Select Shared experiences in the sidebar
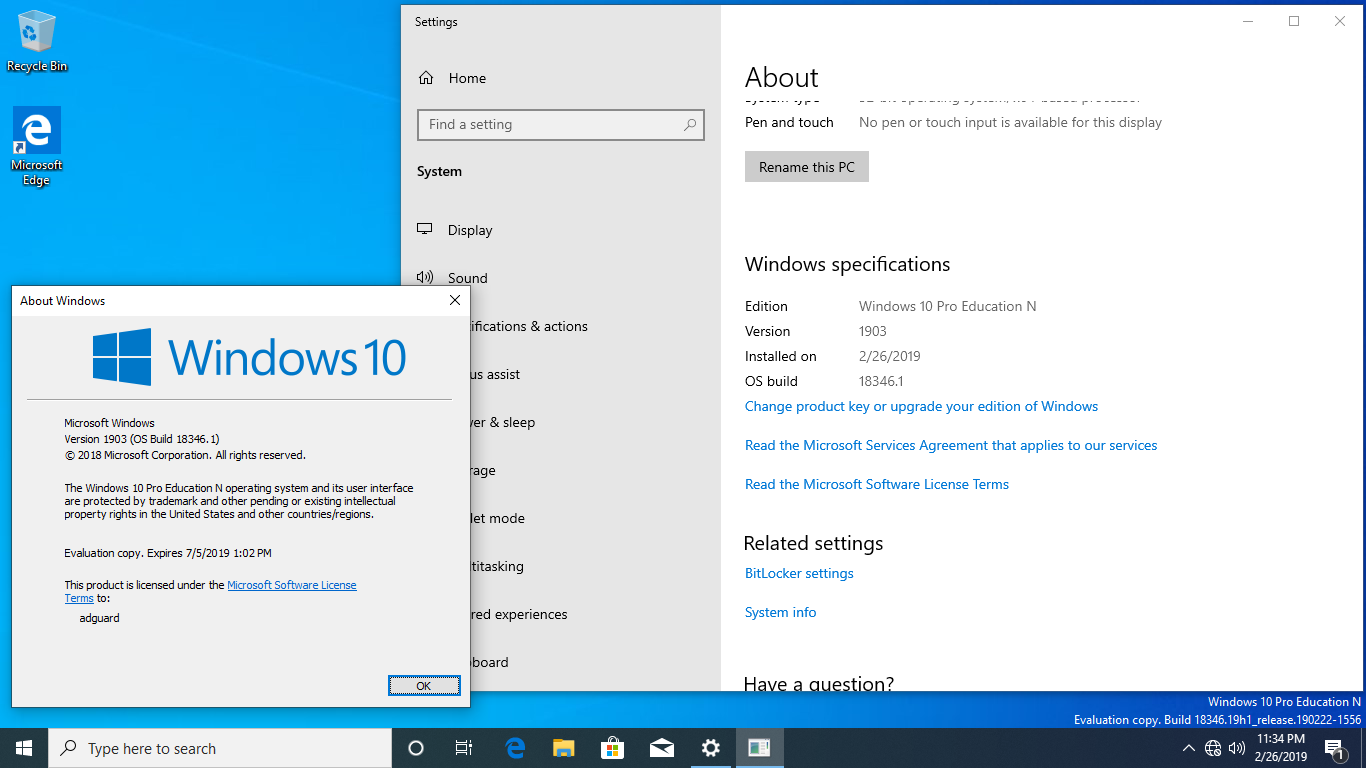This screenshot has height=768, width=1366. point(519,614)
